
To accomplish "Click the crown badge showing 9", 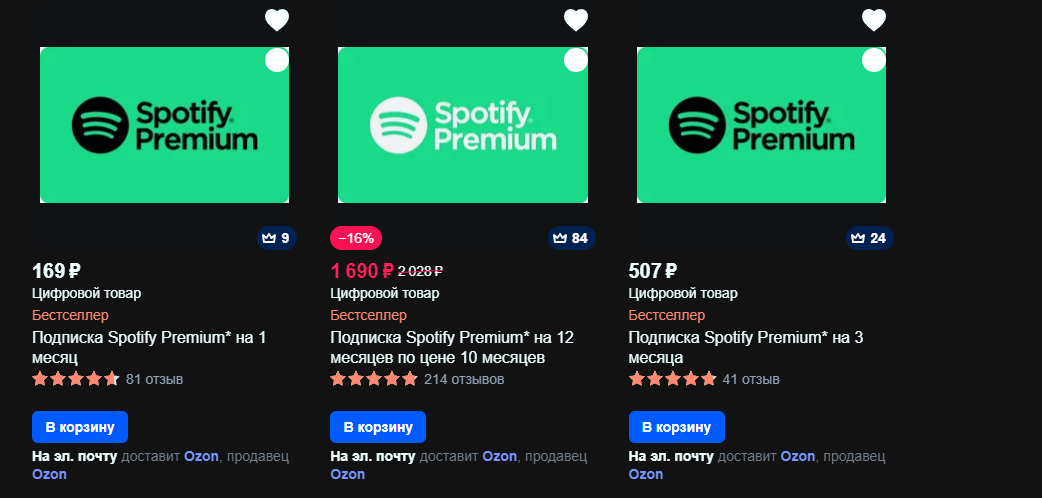I will [276, 238].
